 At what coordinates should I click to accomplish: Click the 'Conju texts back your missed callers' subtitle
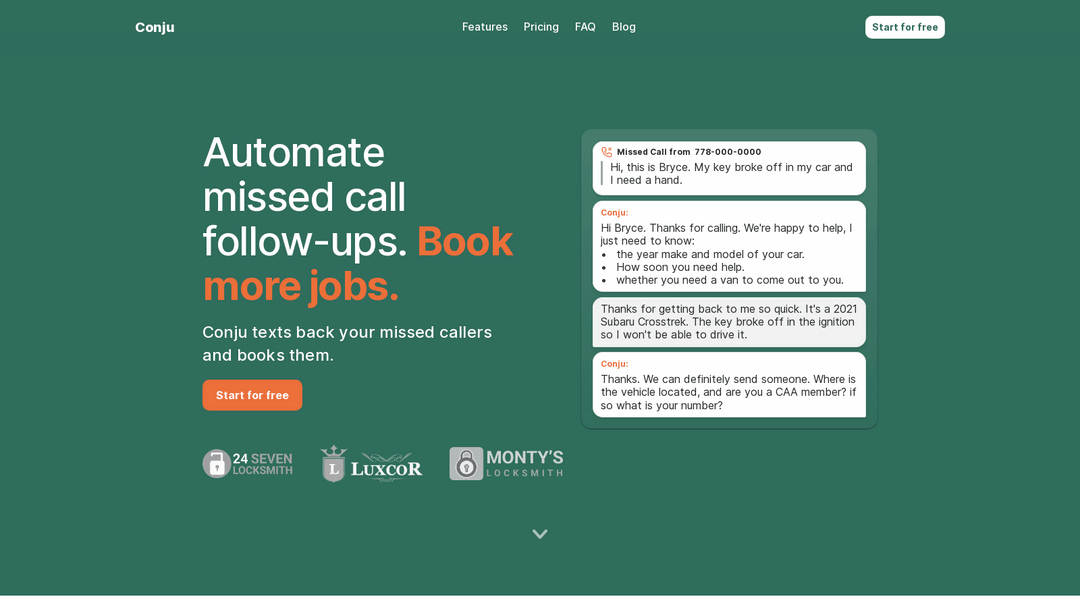(x=347, y=343)
